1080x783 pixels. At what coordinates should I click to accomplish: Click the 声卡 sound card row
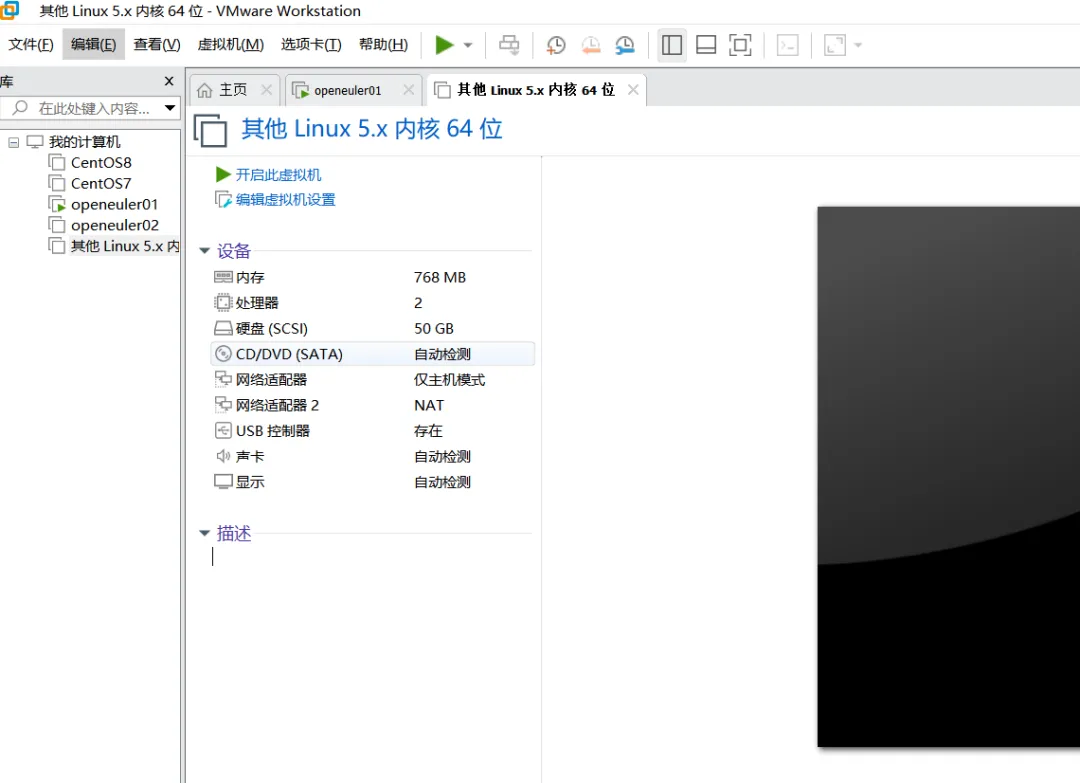point(372,457)
